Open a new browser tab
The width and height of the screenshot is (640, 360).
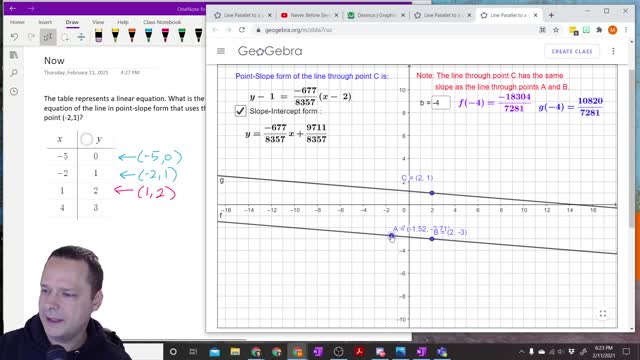[551, 15]
